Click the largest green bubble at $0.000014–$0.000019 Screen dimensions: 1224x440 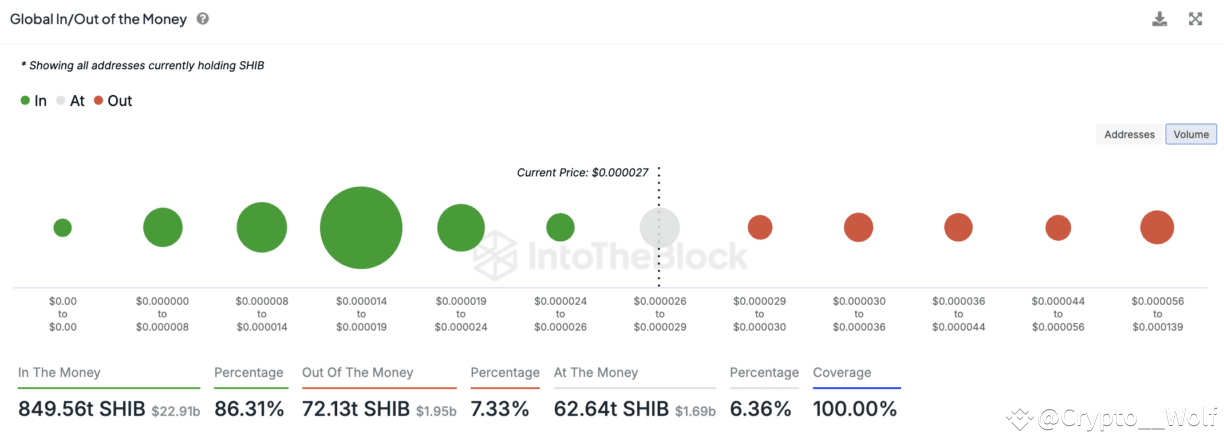tap(361, 228)
